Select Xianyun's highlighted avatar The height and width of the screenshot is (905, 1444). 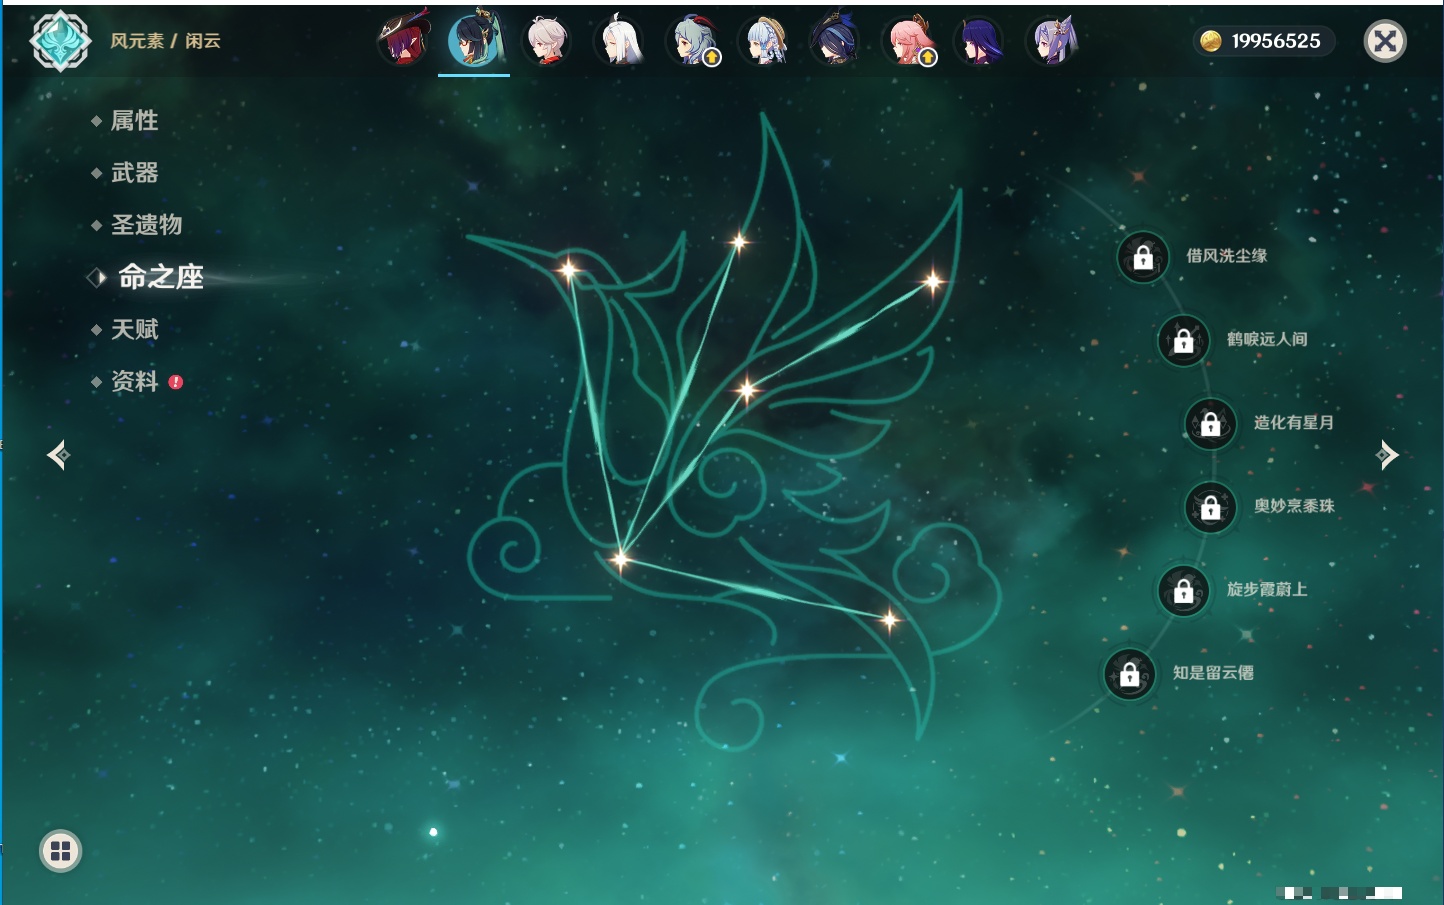tap(474, 40)
